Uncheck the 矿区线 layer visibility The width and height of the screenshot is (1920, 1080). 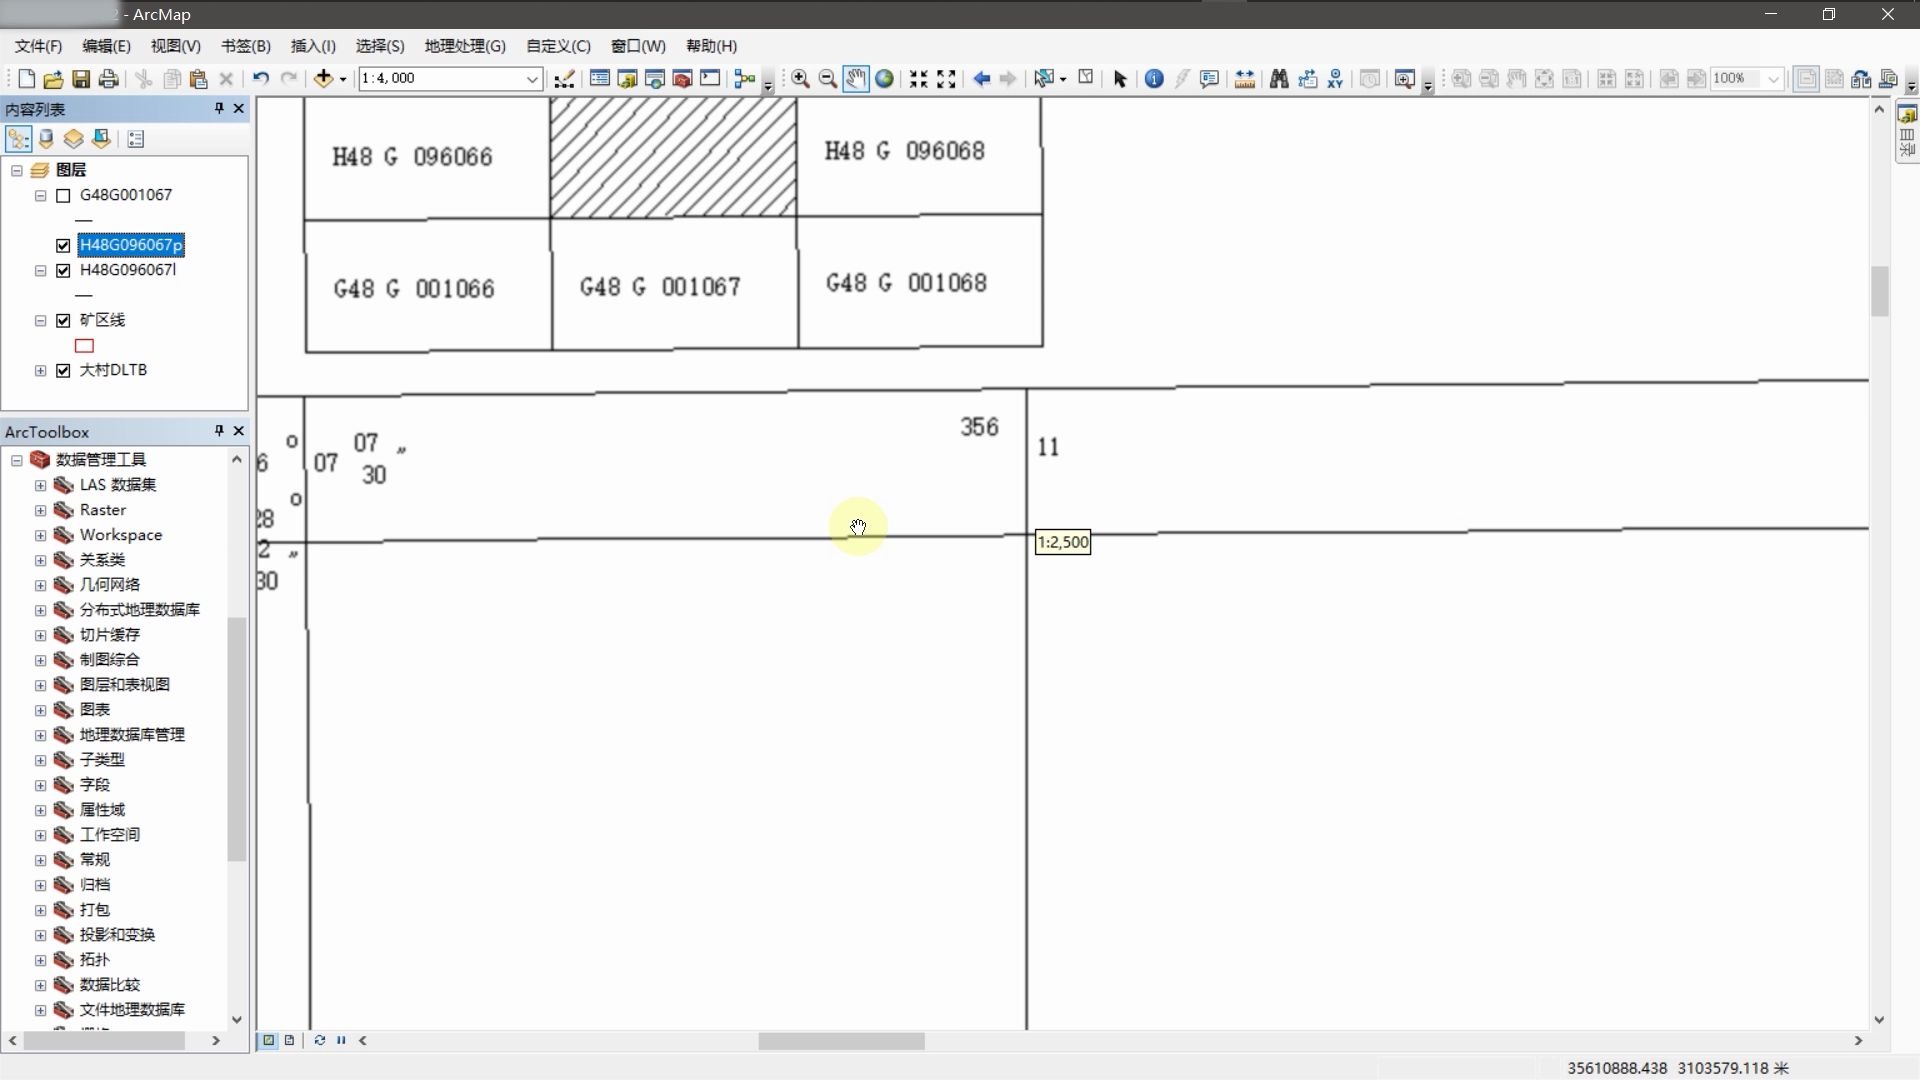pos(64,321)
